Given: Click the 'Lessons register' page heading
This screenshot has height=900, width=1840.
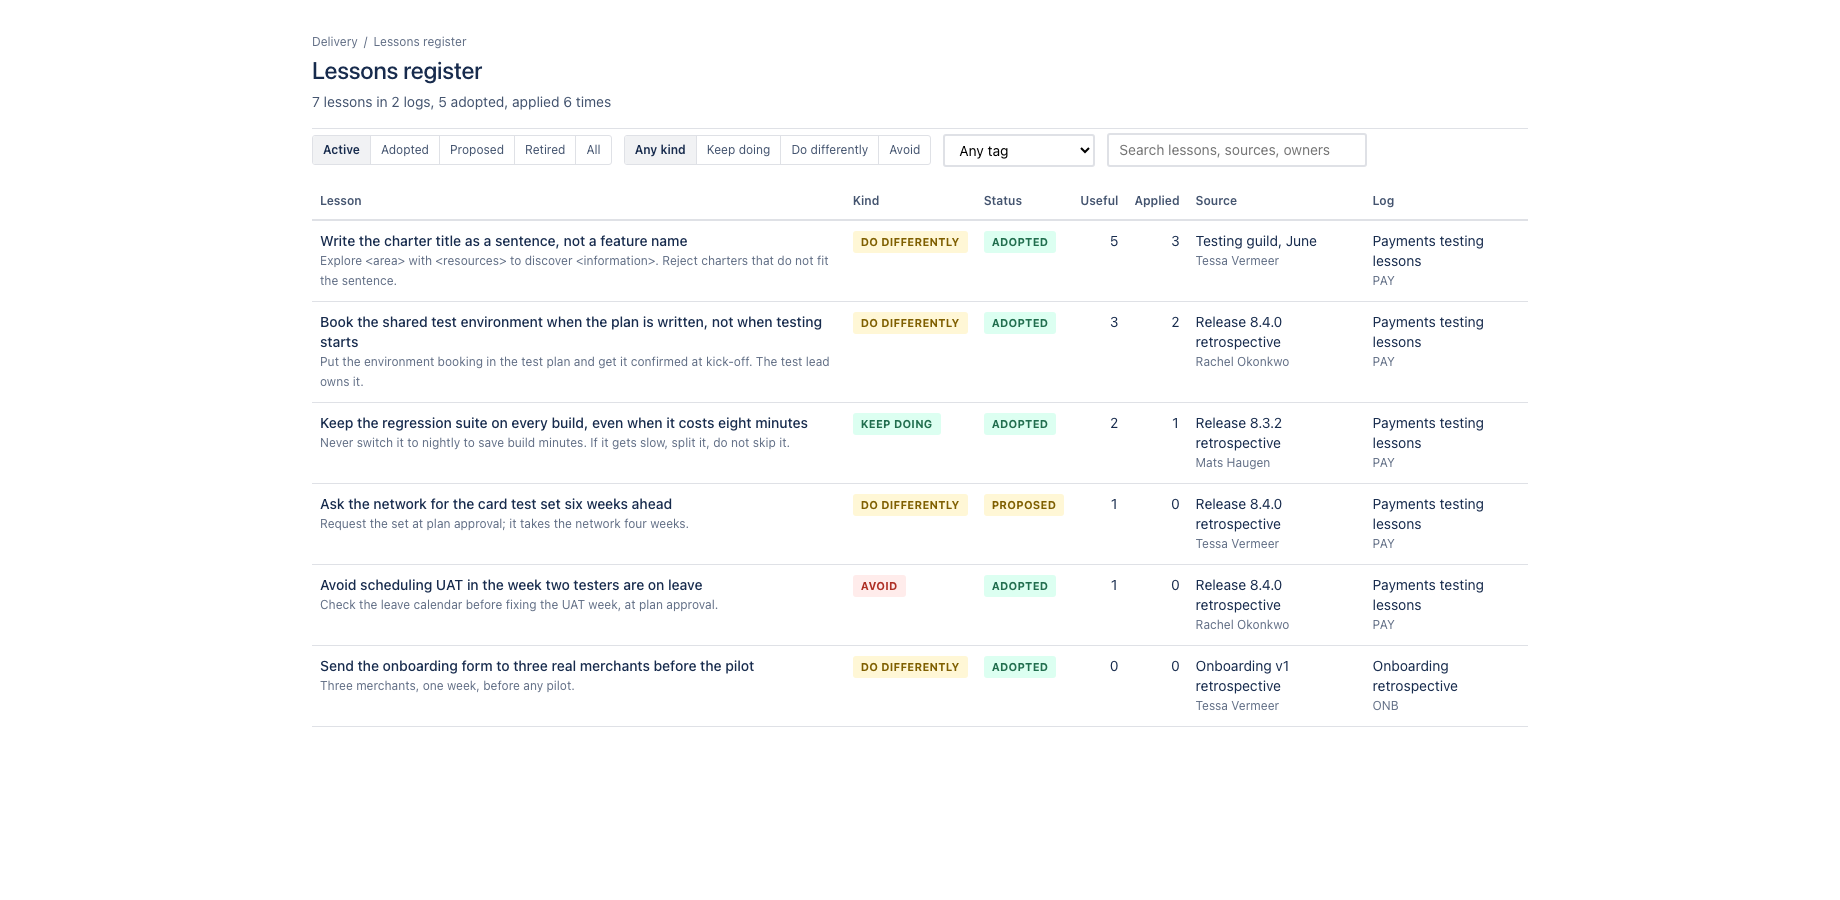Looking at the screenshot, I should coord(397,71).
